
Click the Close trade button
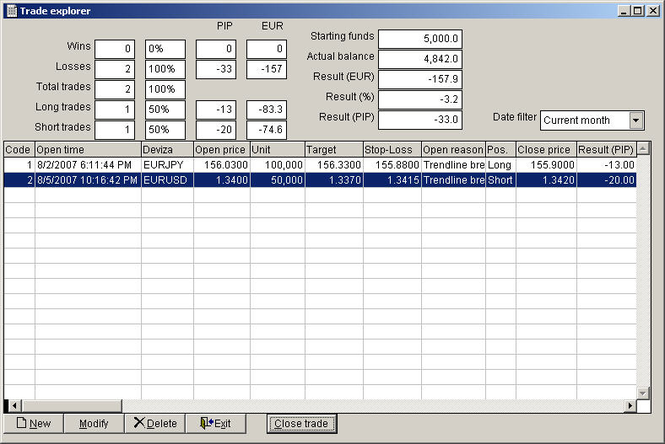pyautogui.click(x=302, y=423)
